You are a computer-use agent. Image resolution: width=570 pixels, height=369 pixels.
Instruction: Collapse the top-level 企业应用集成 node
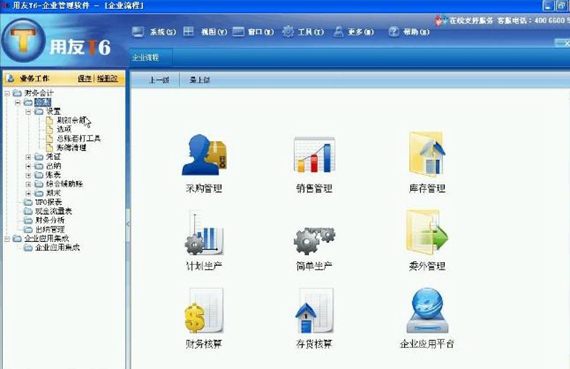pos(7,239)
